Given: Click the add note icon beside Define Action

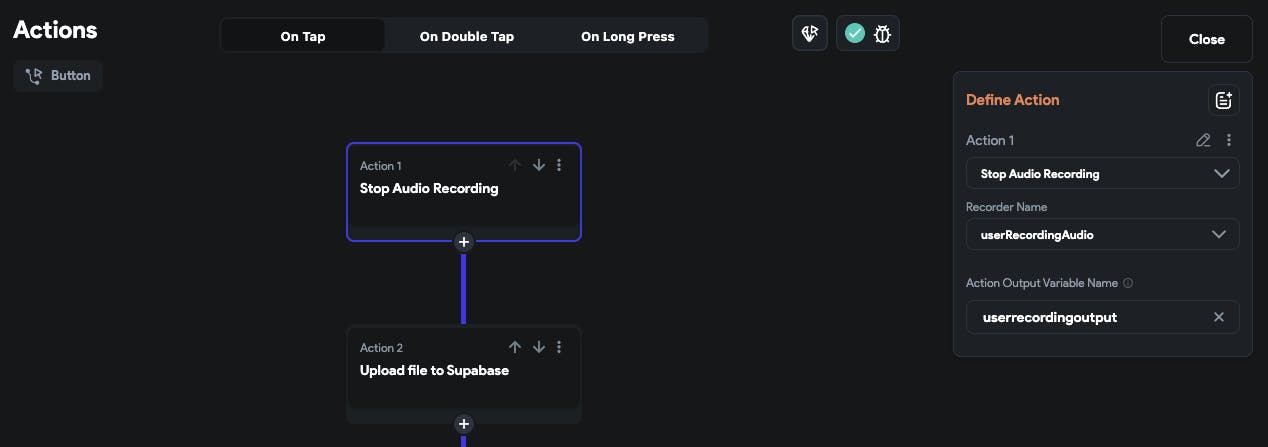Looking at the screenshot, I should [x=1224, y=100].
